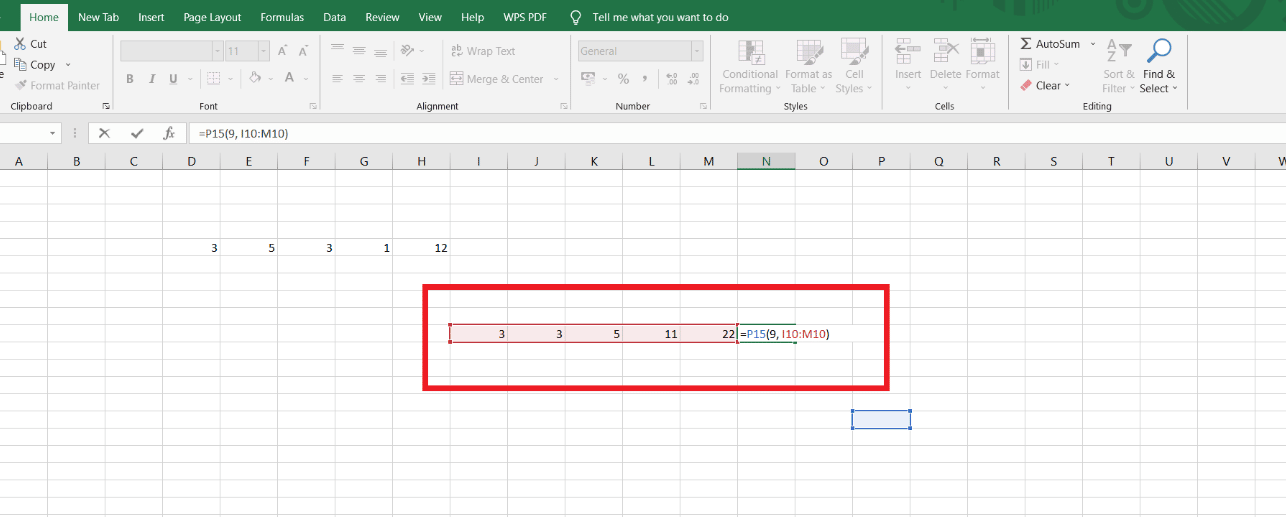Switch to the Insert tab
The width and height of the screenshot is (1286, 517).
151,17
